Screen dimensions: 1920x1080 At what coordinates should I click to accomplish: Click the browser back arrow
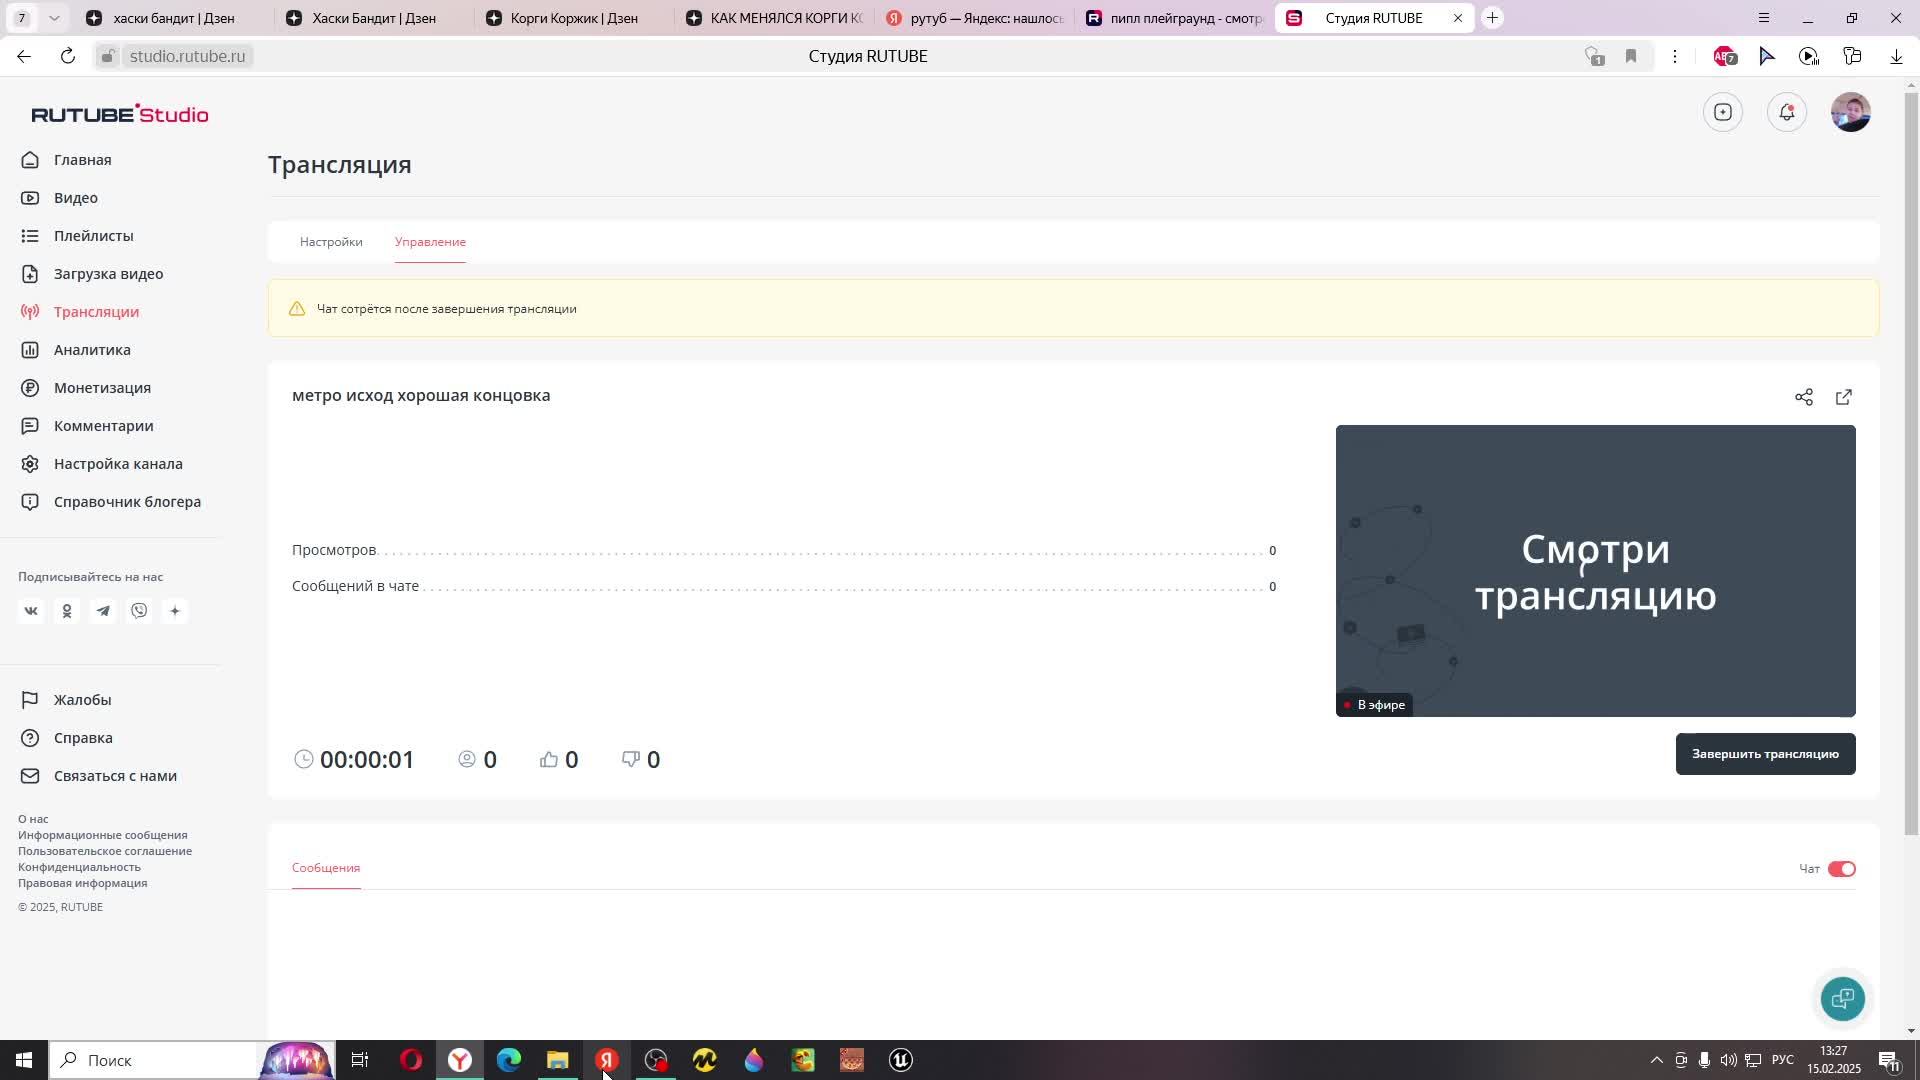24,56
